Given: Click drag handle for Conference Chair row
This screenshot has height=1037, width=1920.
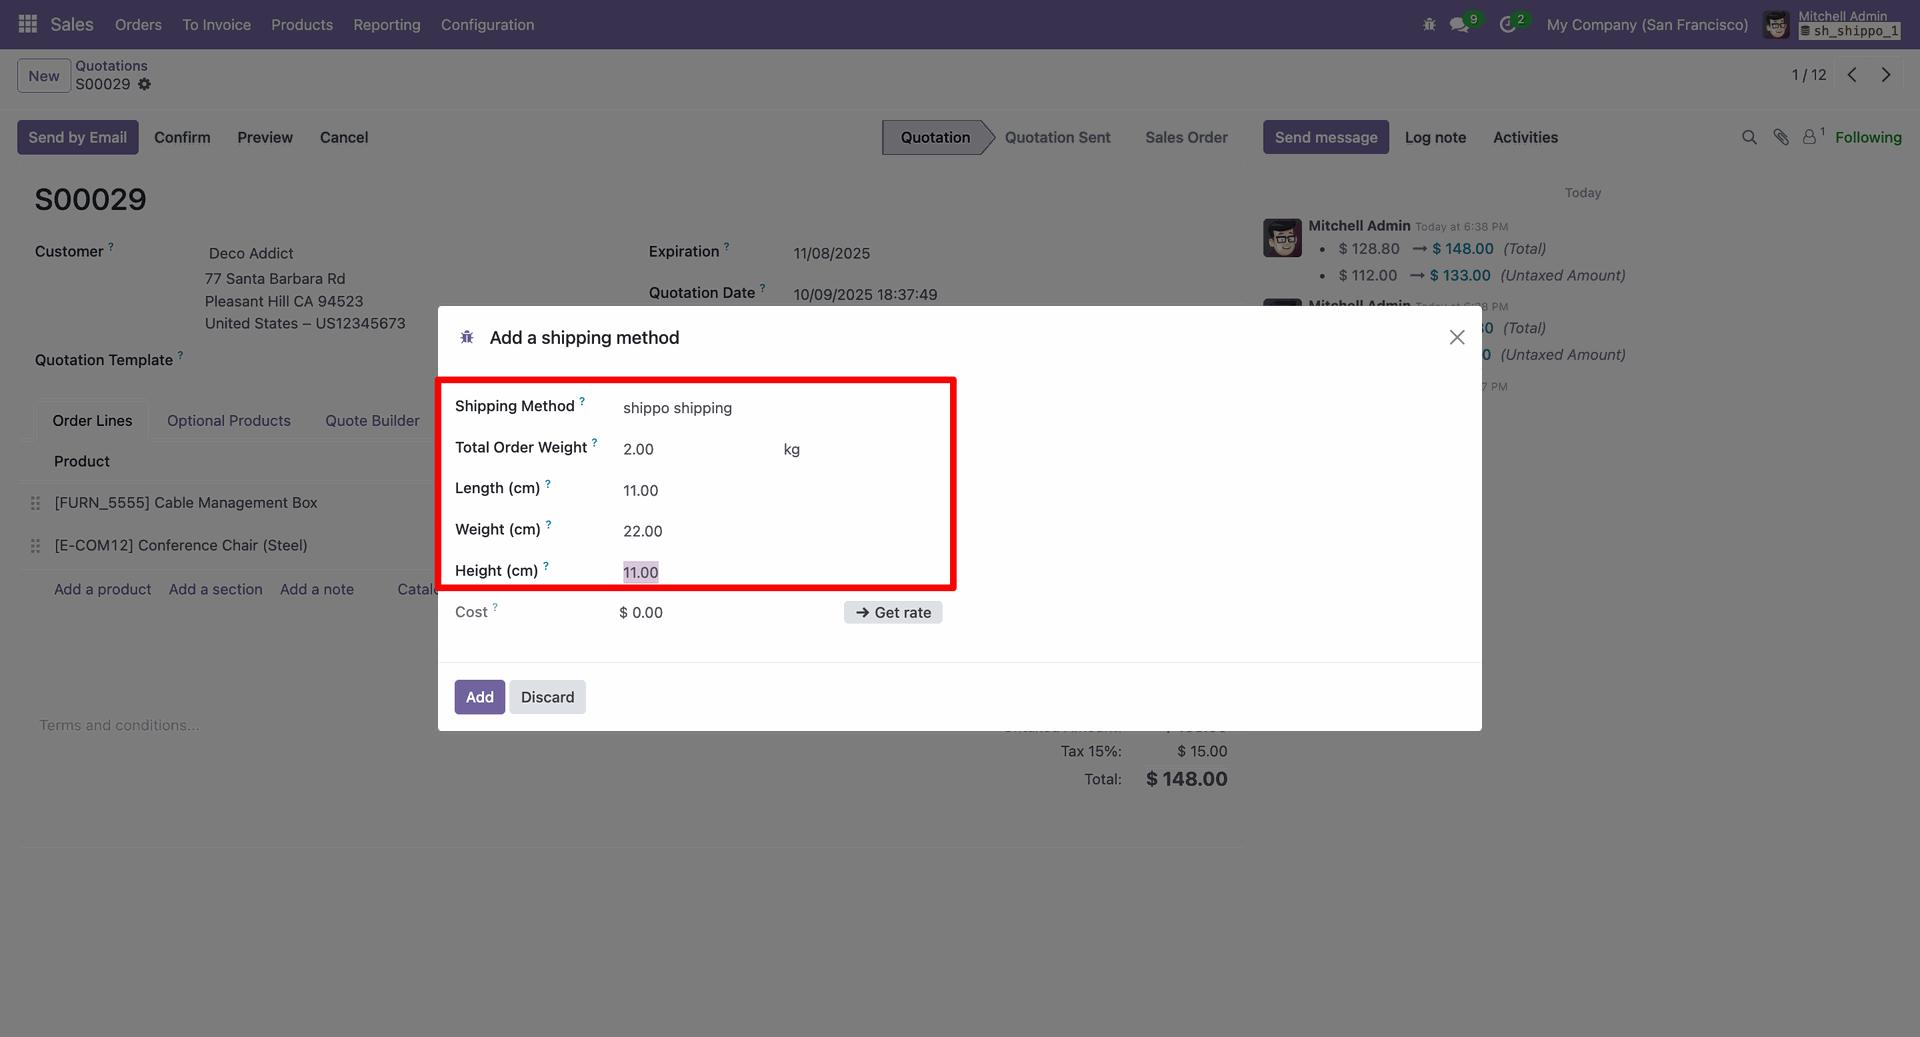Looking at the screenshot, I should (35, 545).
